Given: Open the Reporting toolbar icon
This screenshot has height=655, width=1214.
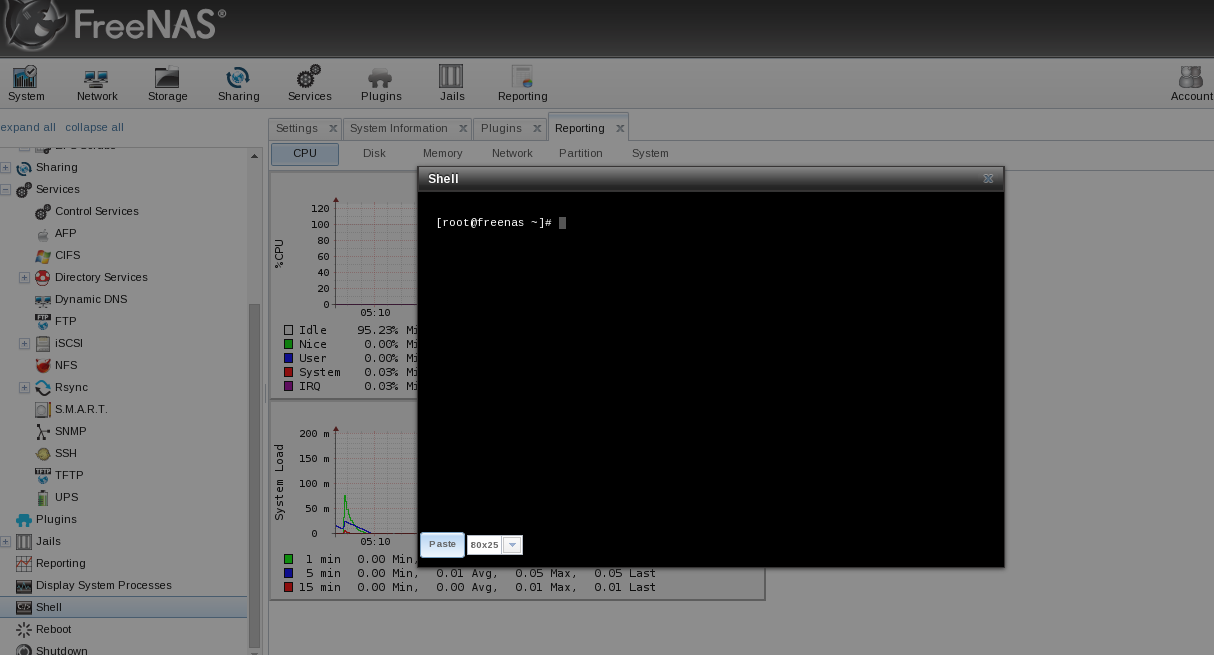Looking at the screenshot, I should (x=522, y=83).
